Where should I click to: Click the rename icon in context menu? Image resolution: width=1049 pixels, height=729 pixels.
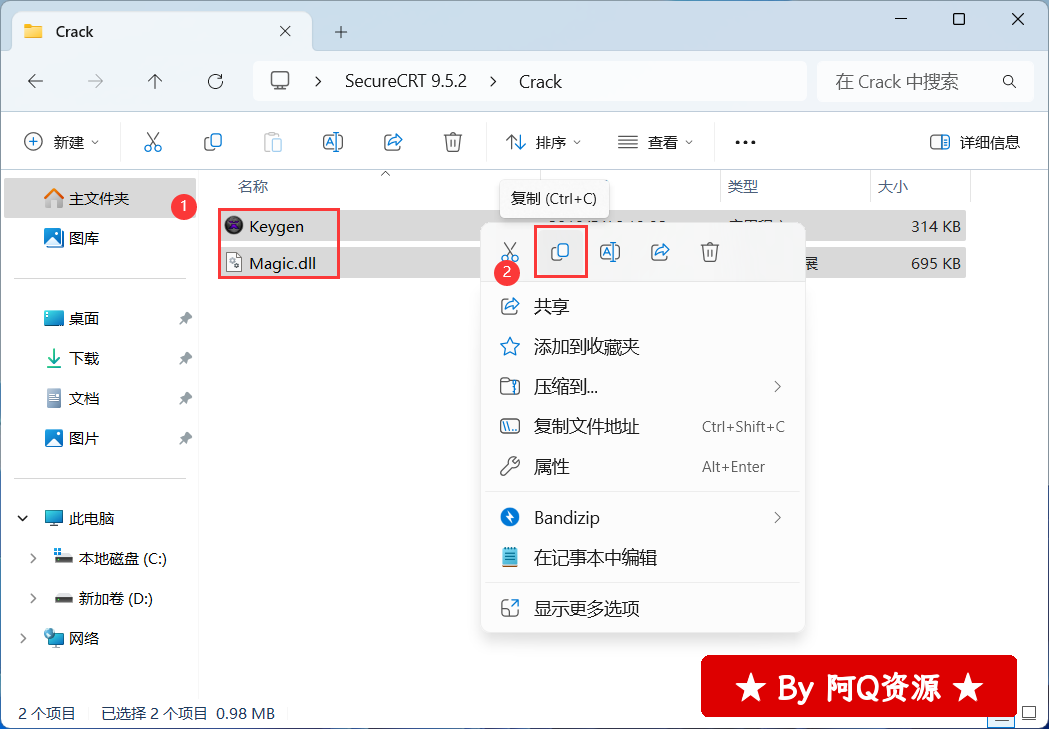[x=610, y=252]
